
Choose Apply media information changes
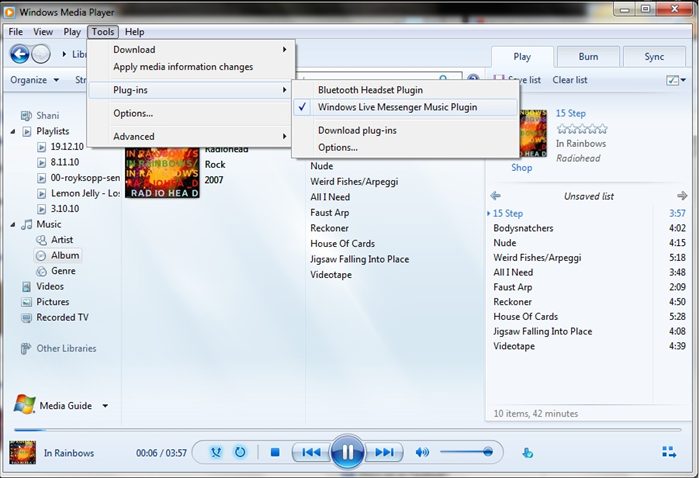click(192, 67)
